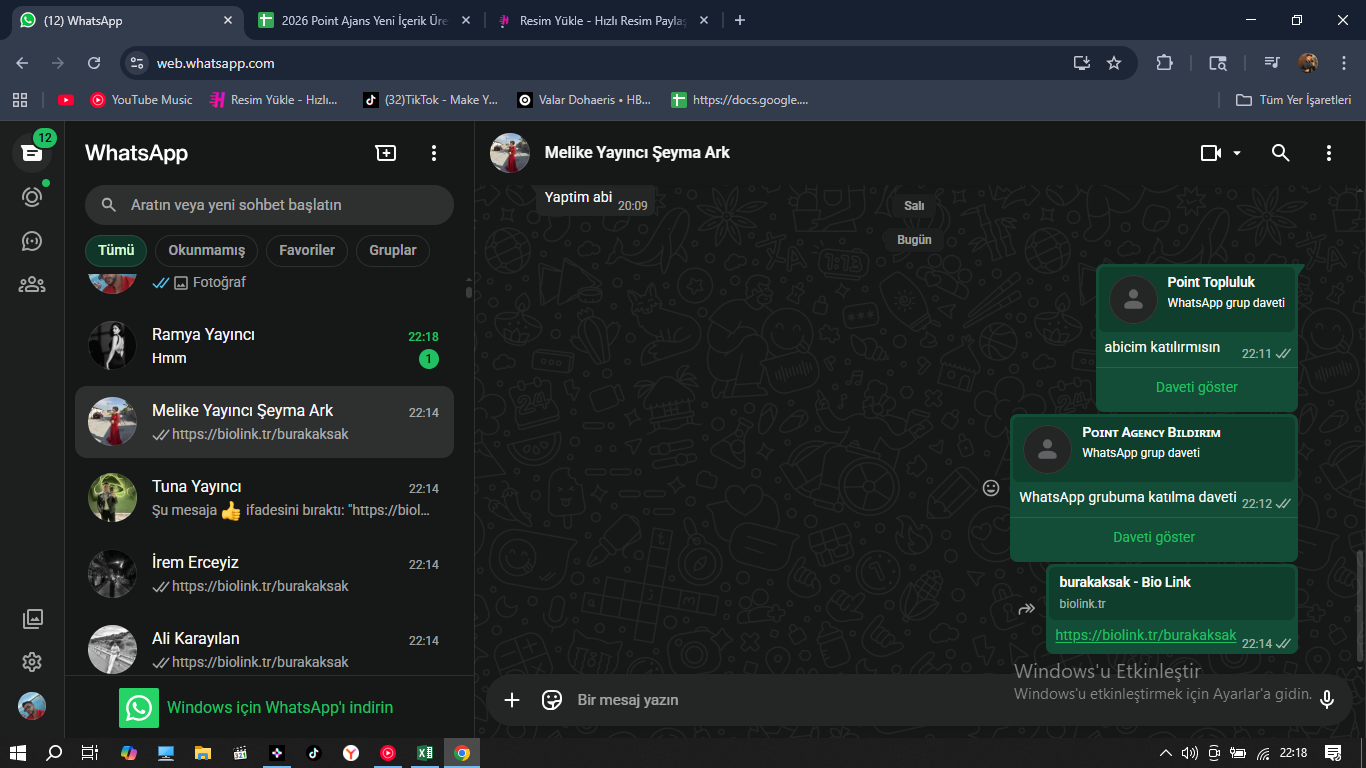This screenshot has height=768, width=1366.
Task: Open the Ramya Yayıncı chat
Action: coord(265,346)
